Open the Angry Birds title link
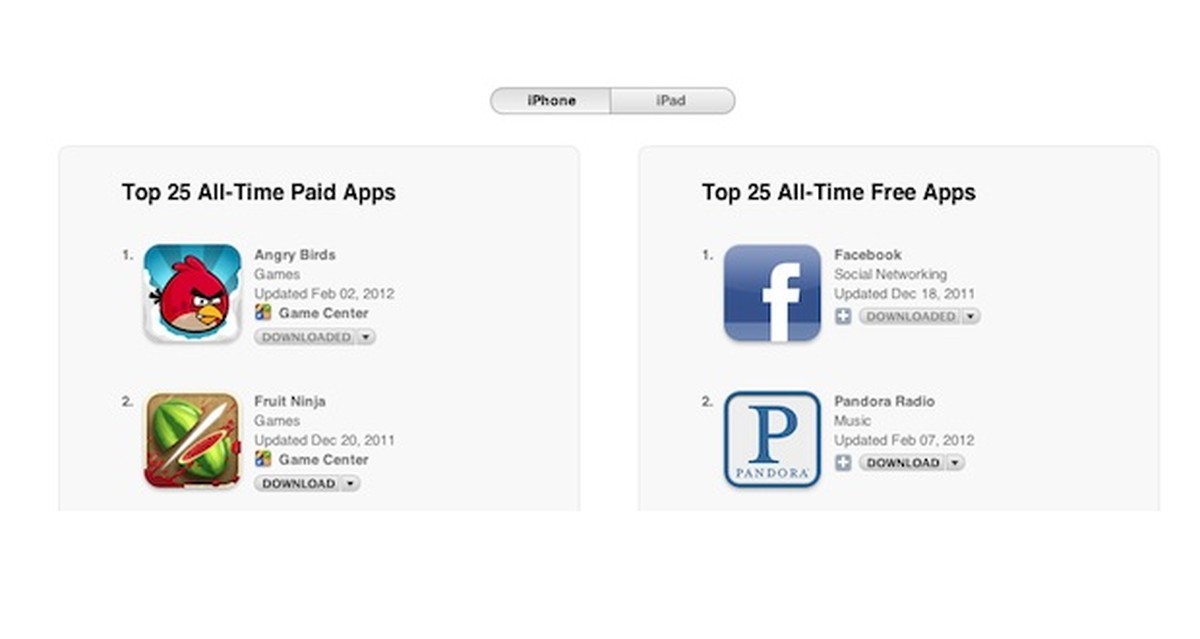This screenshot has height=639, width=1200. point(295,255)
